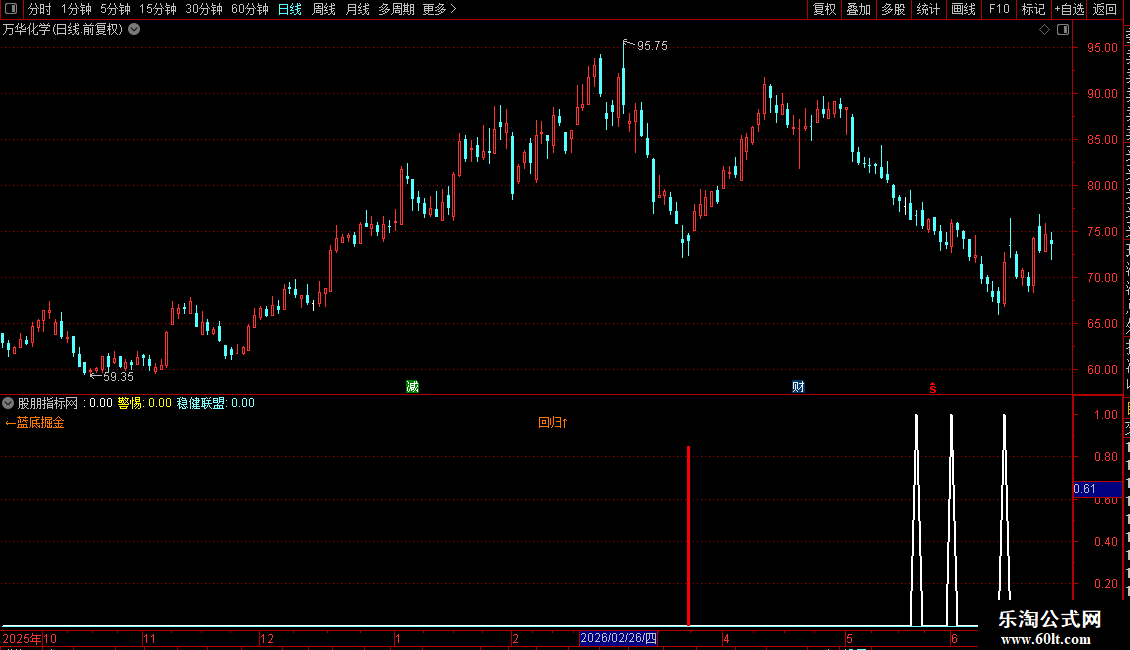Click the 蓝底掘金 label
The image size is (1130, 650).
tap(35, 423)
